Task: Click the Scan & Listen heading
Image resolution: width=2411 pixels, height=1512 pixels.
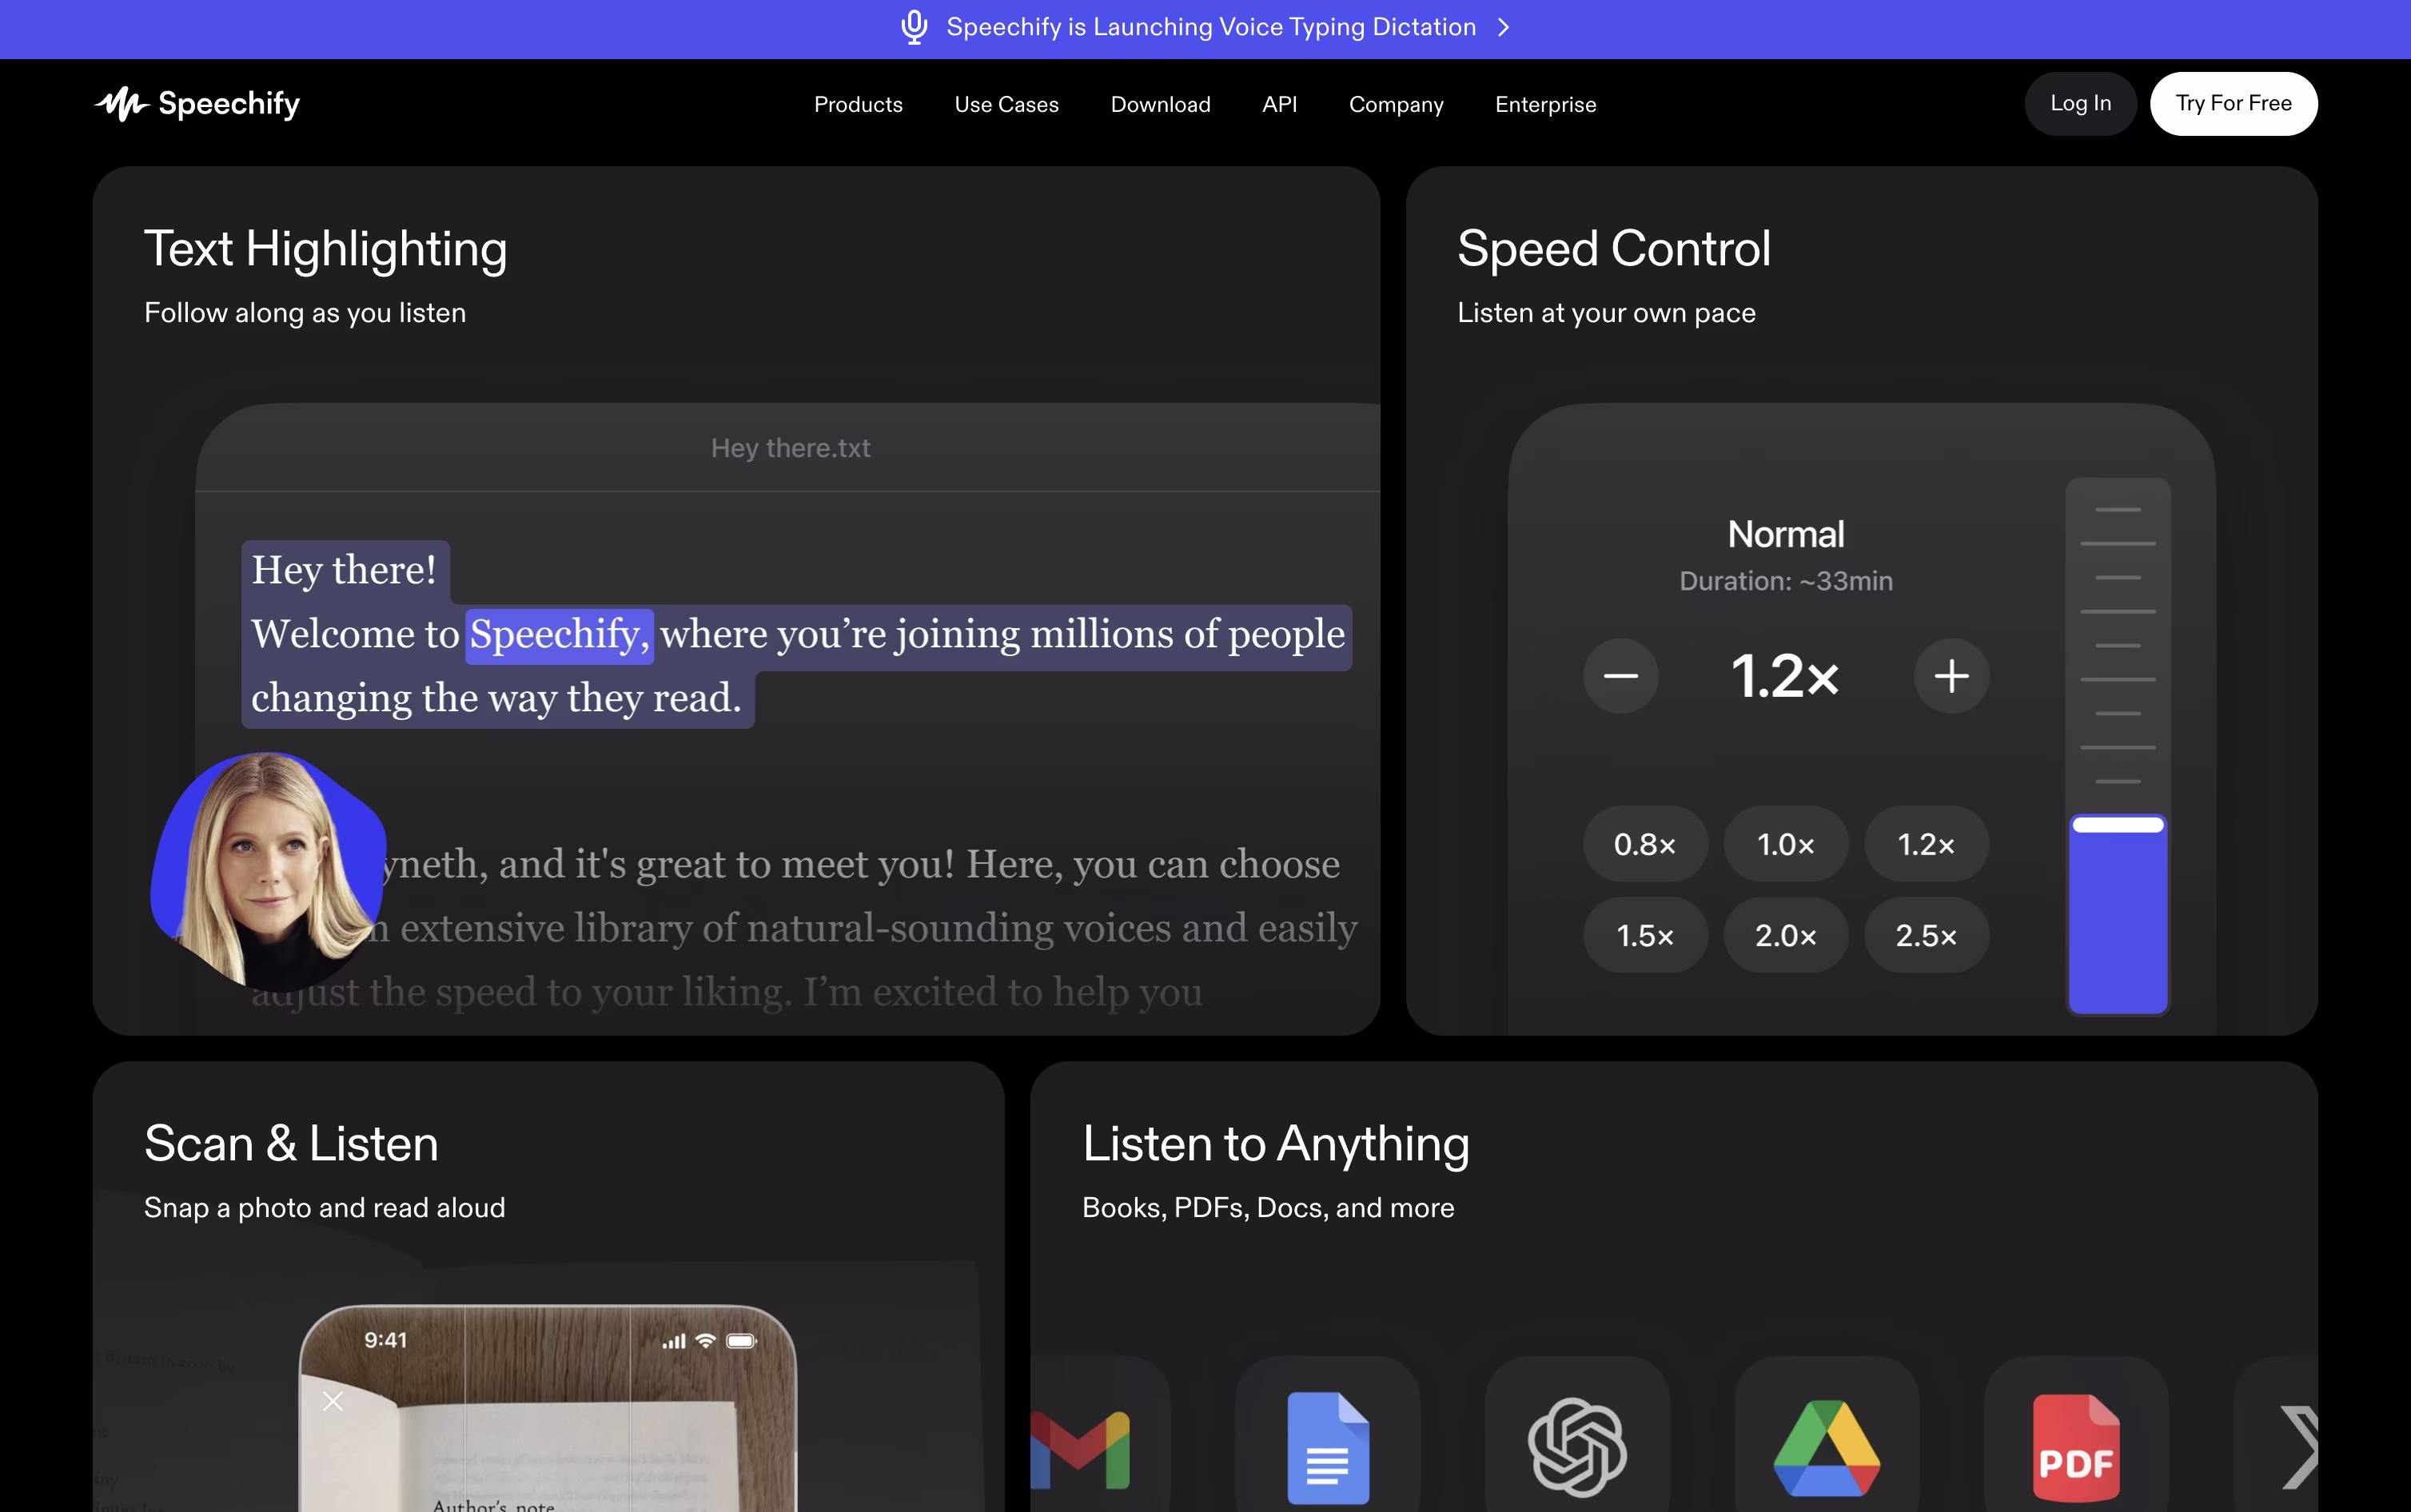Action: point(291,1143)
